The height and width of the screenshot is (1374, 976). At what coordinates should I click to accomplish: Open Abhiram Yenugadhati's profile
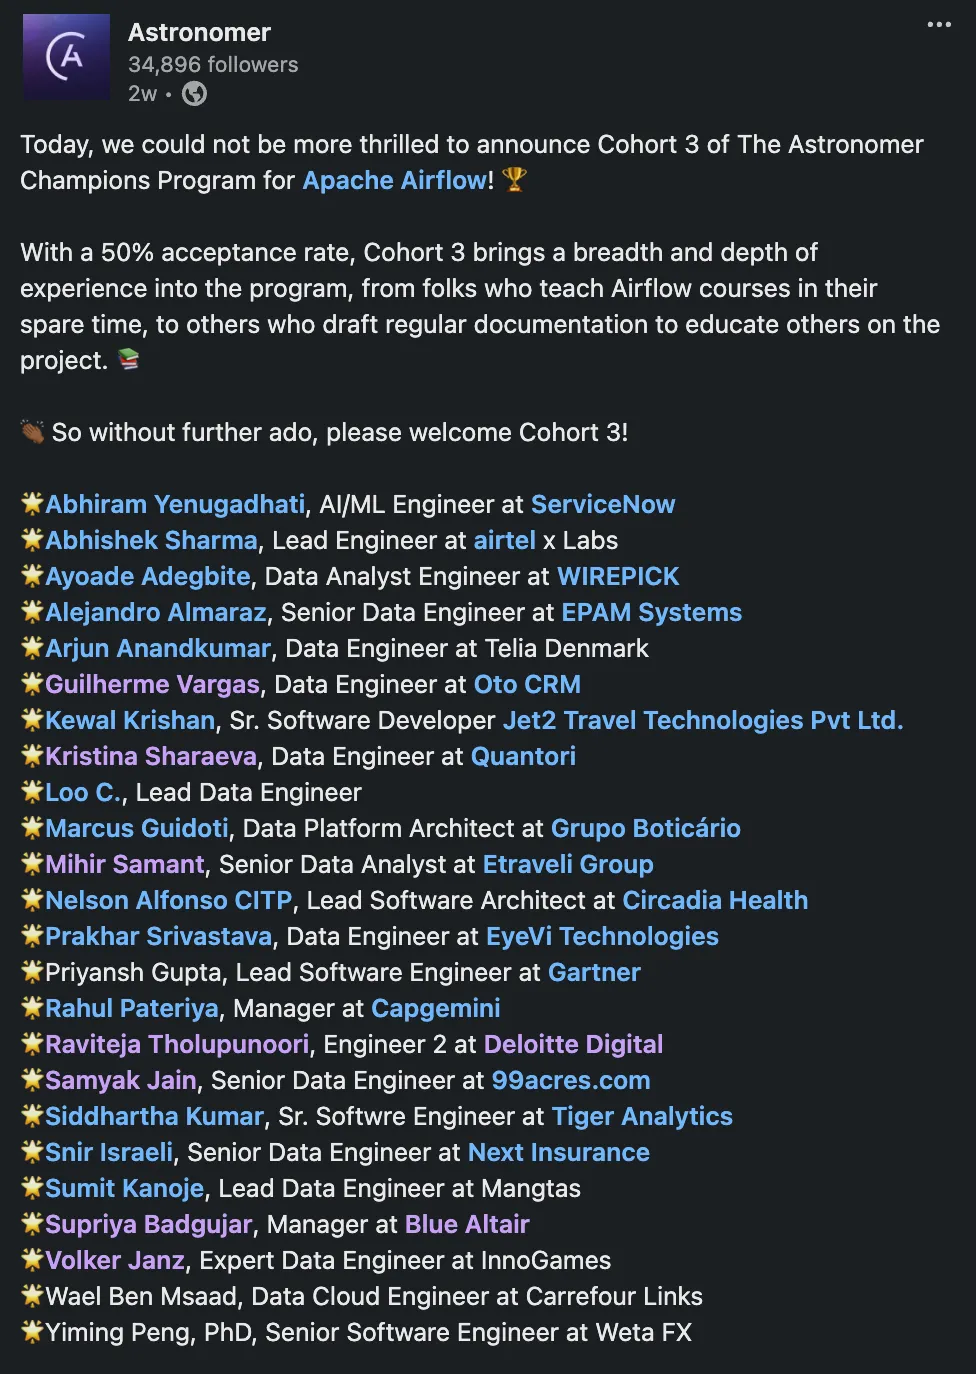coord(171,504)
